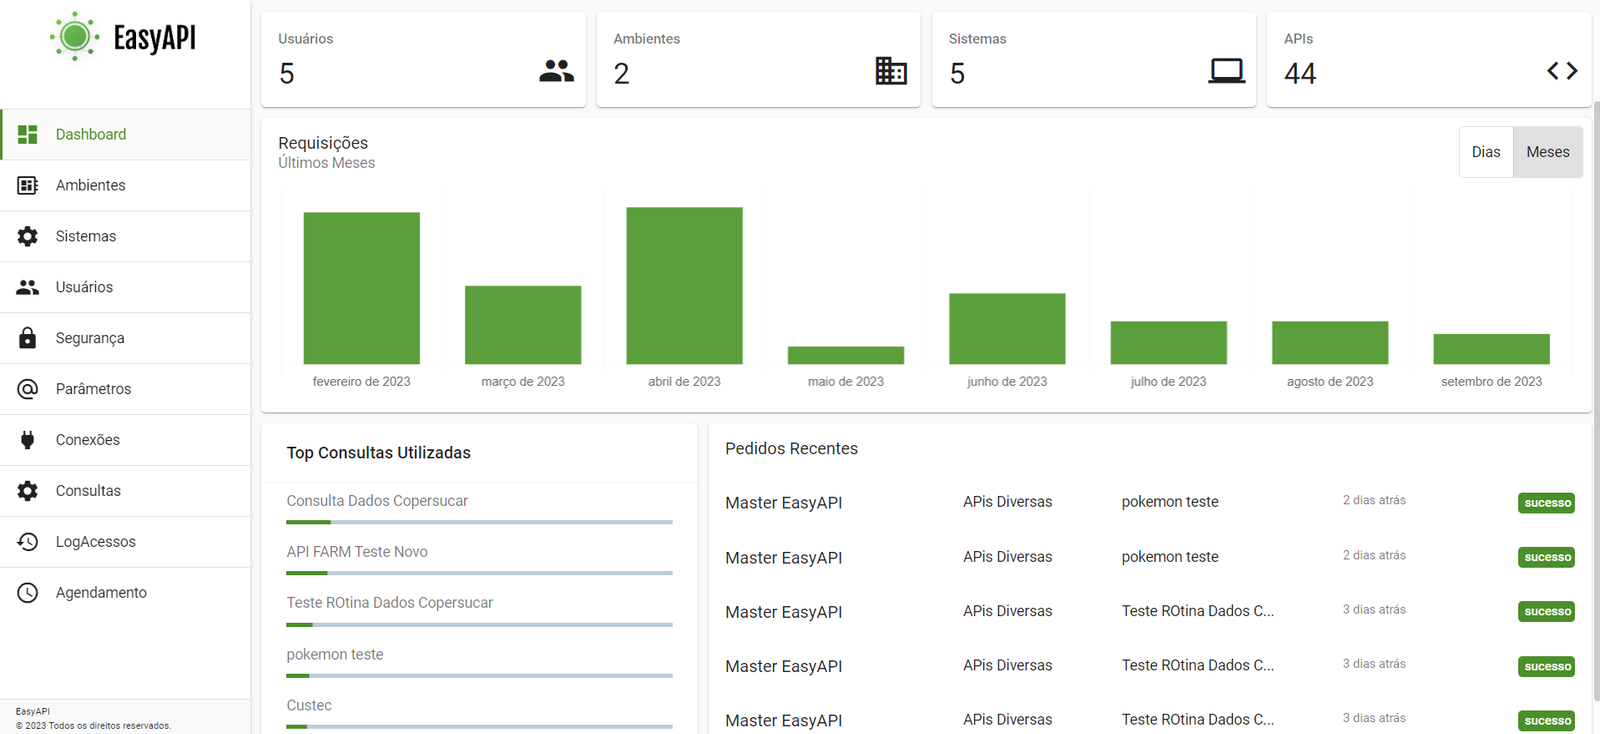Select Custec query label
1600x734 pixels.
[x=309, y=705]
